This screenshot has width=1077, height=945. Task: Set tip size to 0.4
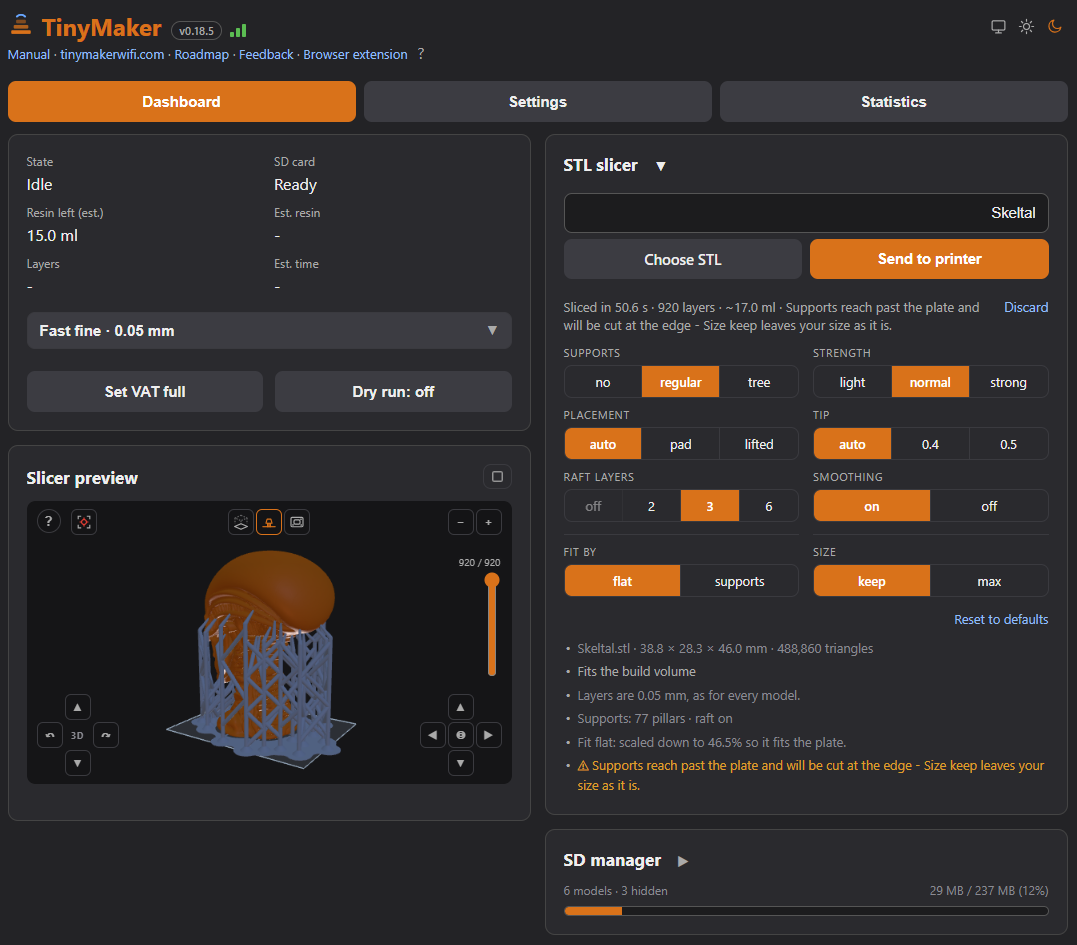click(930, 444)
